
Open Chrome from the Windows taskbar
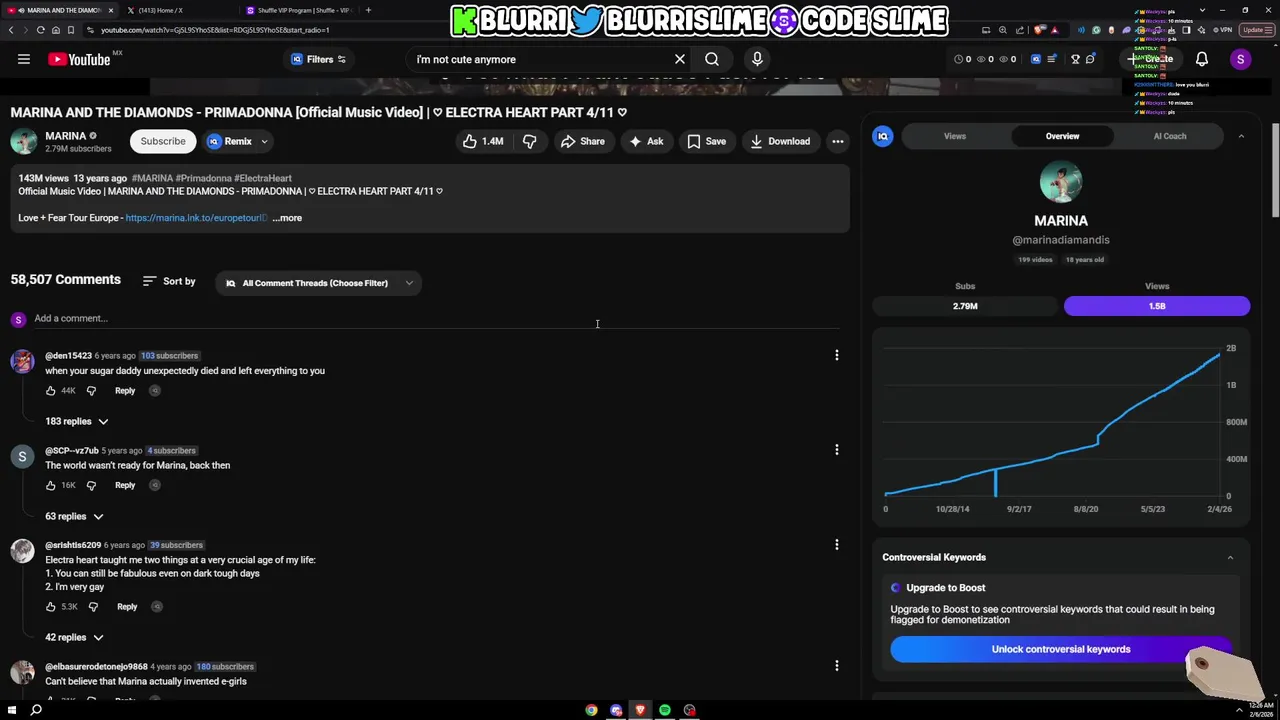pos(592,710)
